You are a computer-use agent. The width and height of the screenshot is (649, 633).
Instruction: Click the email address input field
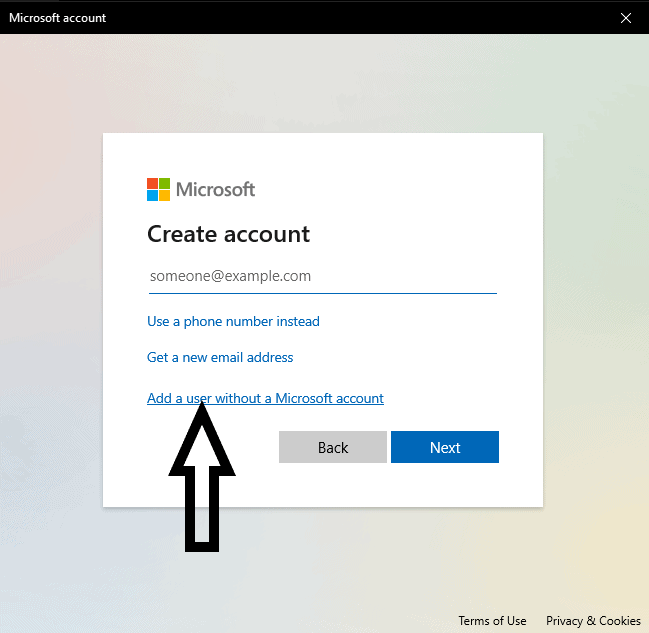pyautogui.click(x=322, y=276)
